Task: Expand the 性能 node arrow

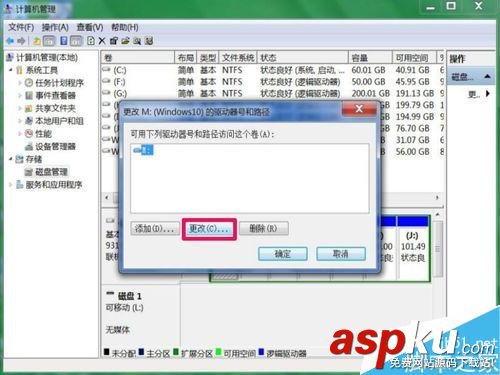Action: tap(20, 134)
